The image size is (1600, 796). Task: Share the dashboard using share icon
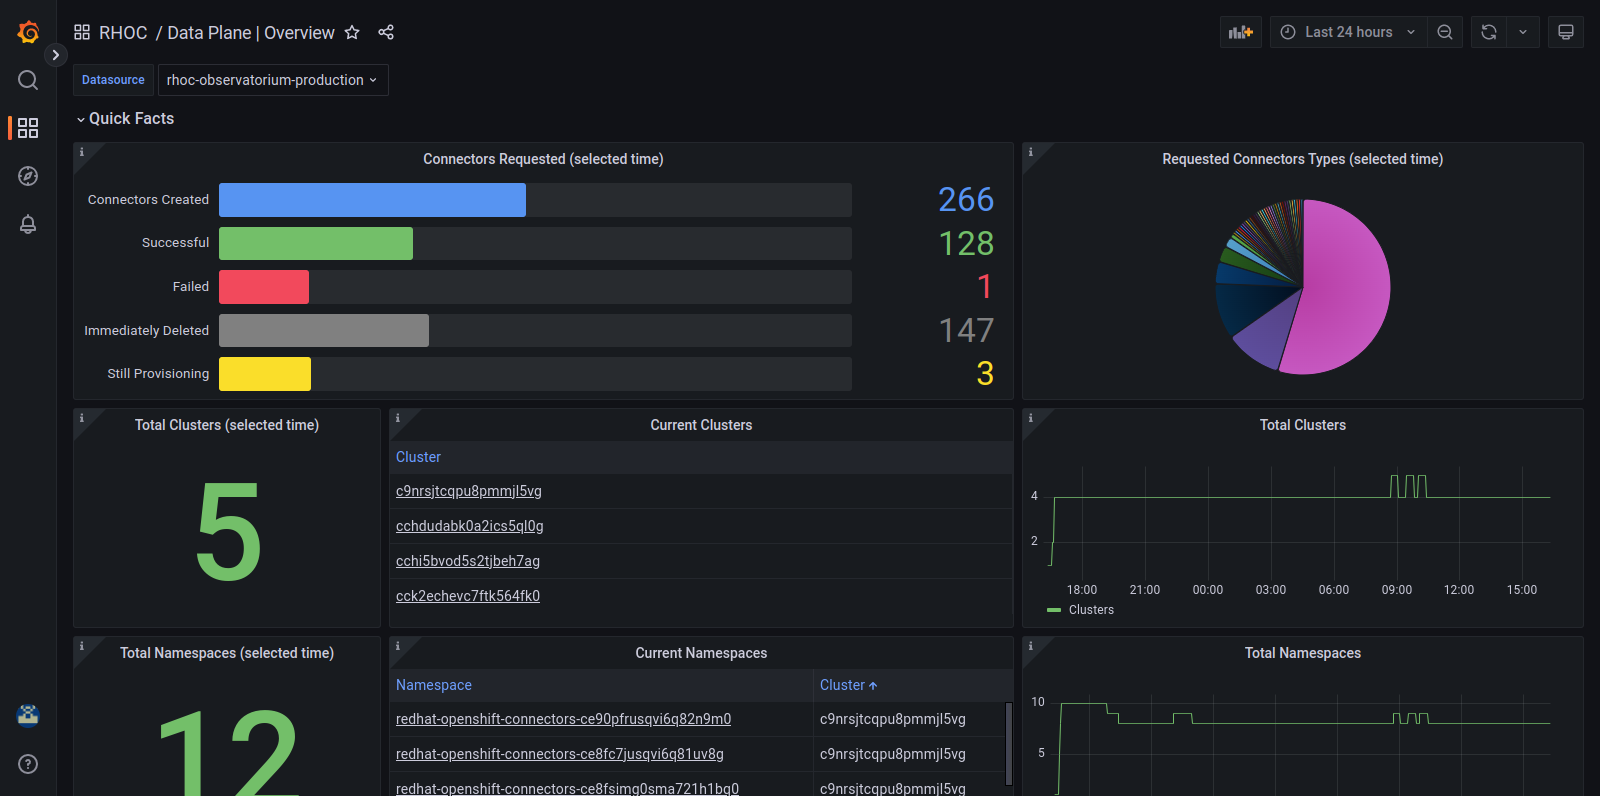coord(386,32)
